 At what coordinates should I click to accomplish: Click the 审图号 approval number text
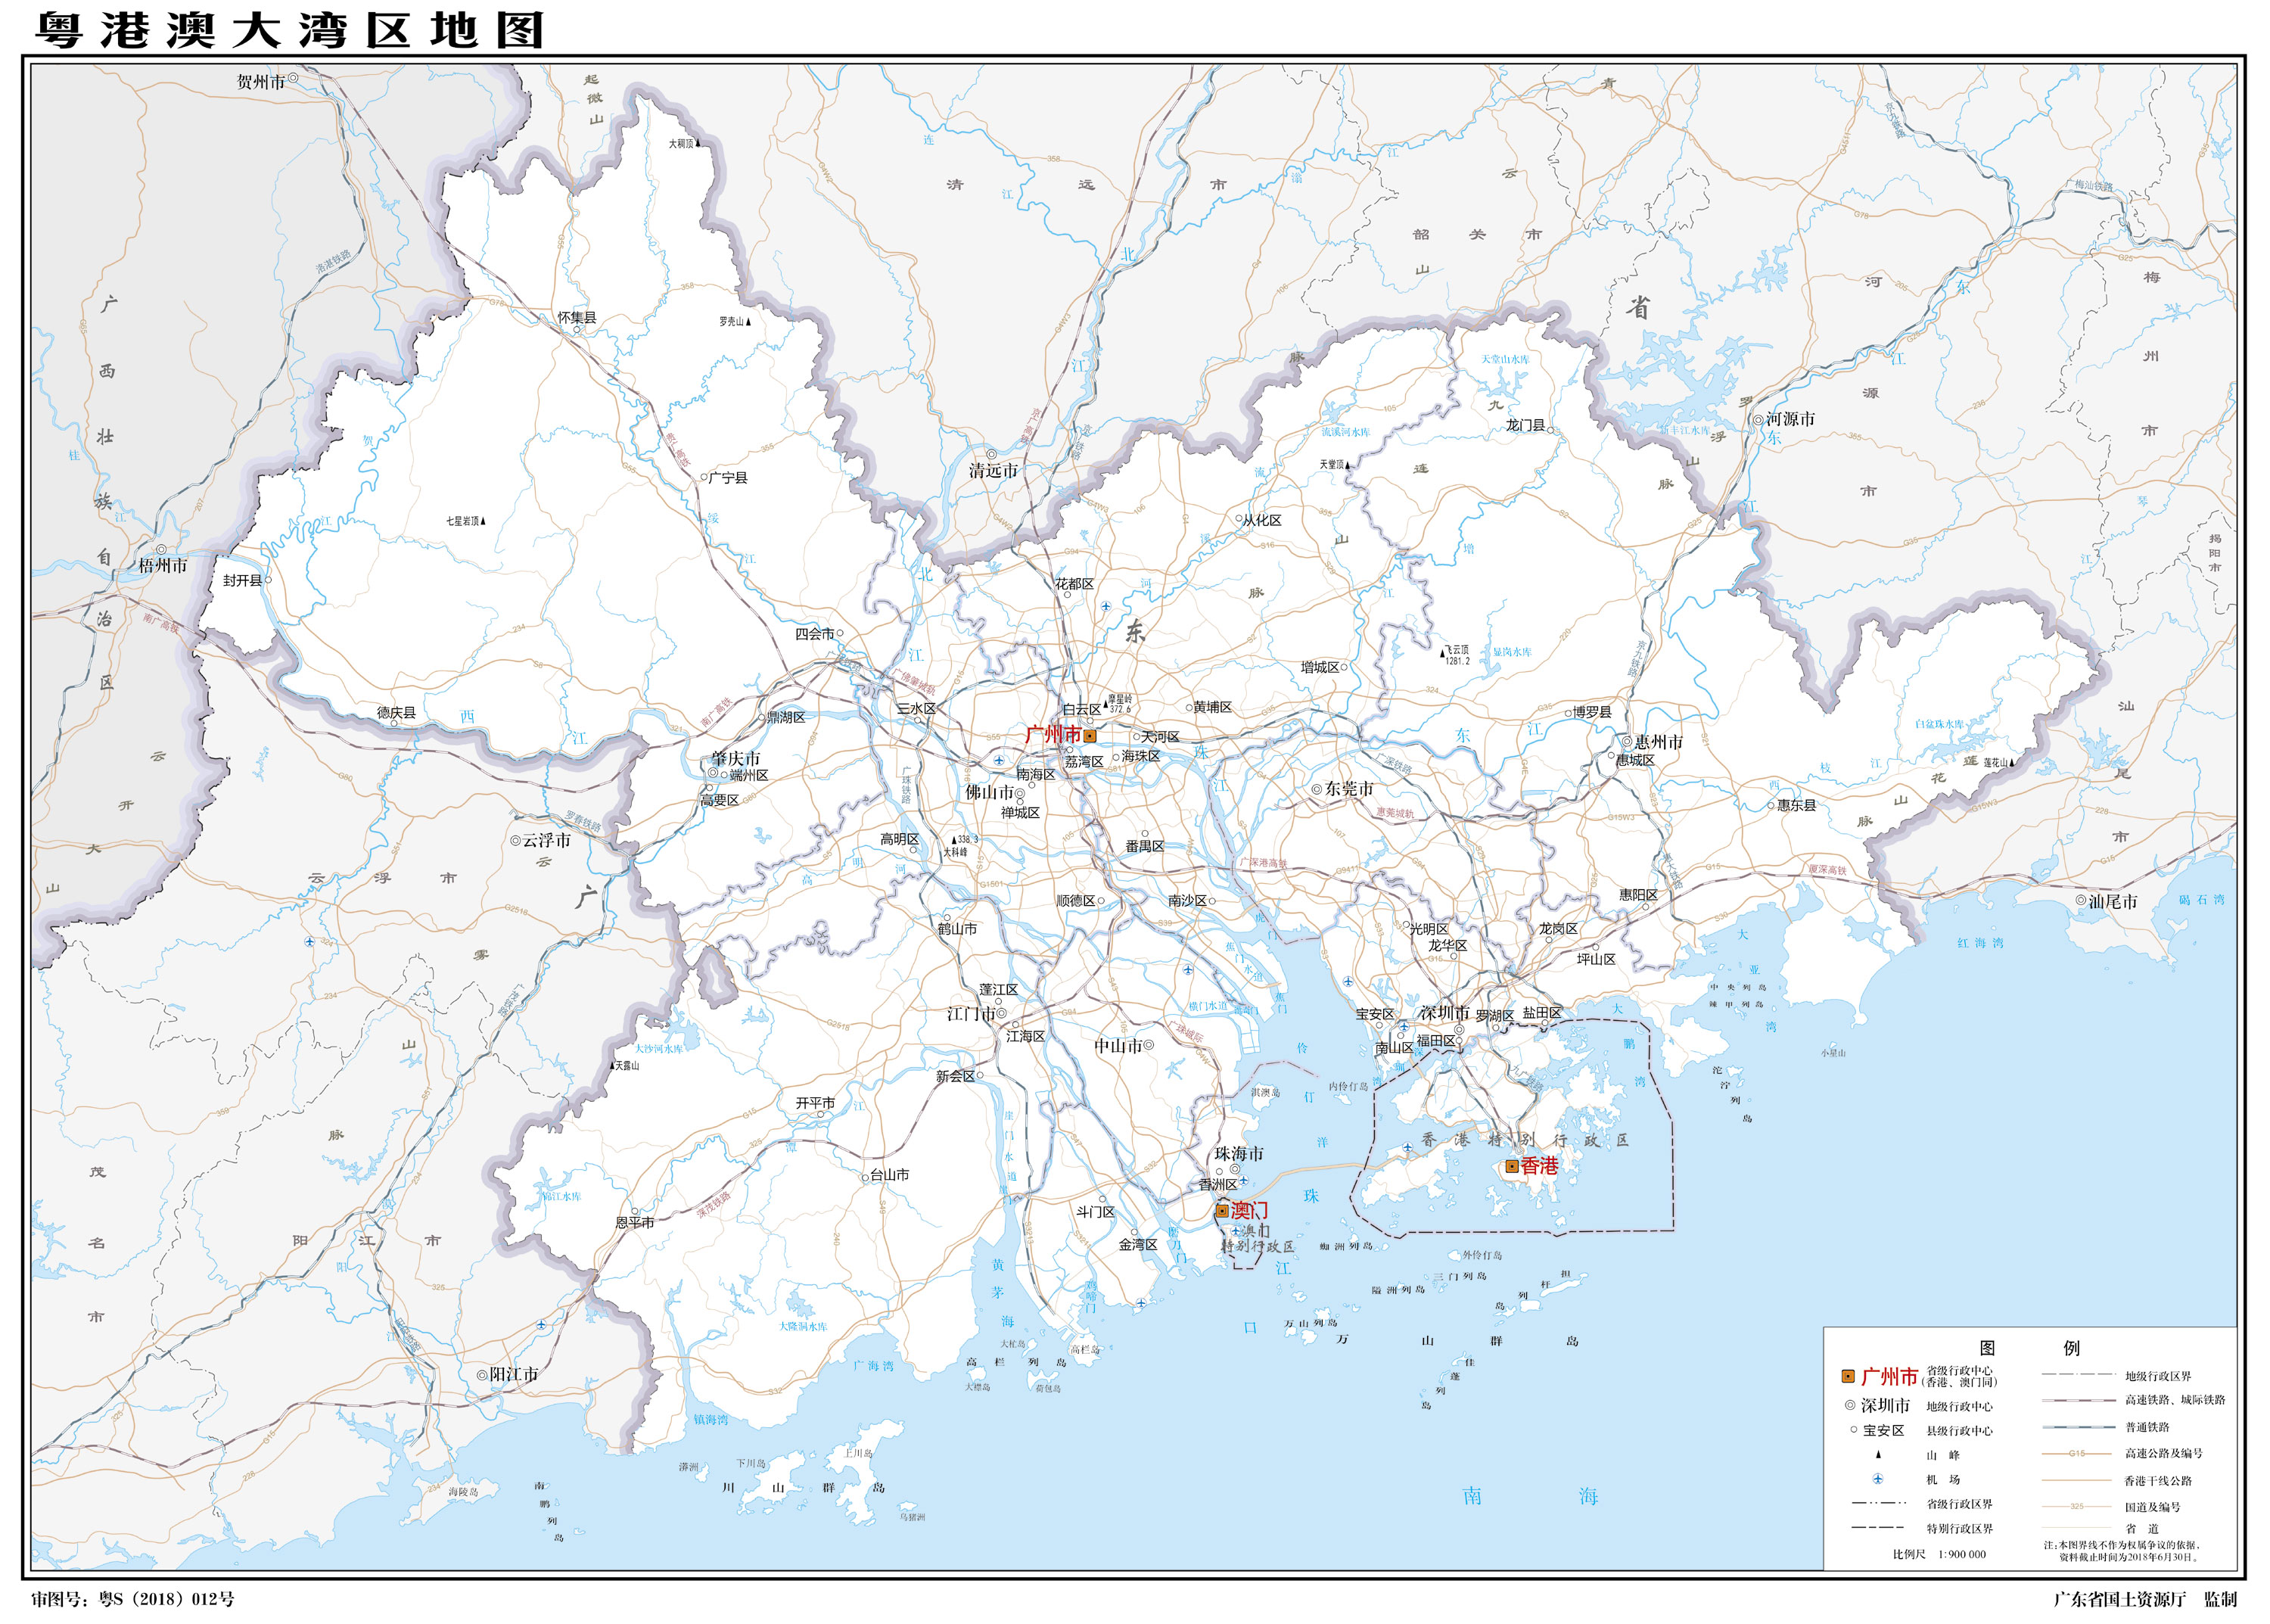coord(132,1599)
